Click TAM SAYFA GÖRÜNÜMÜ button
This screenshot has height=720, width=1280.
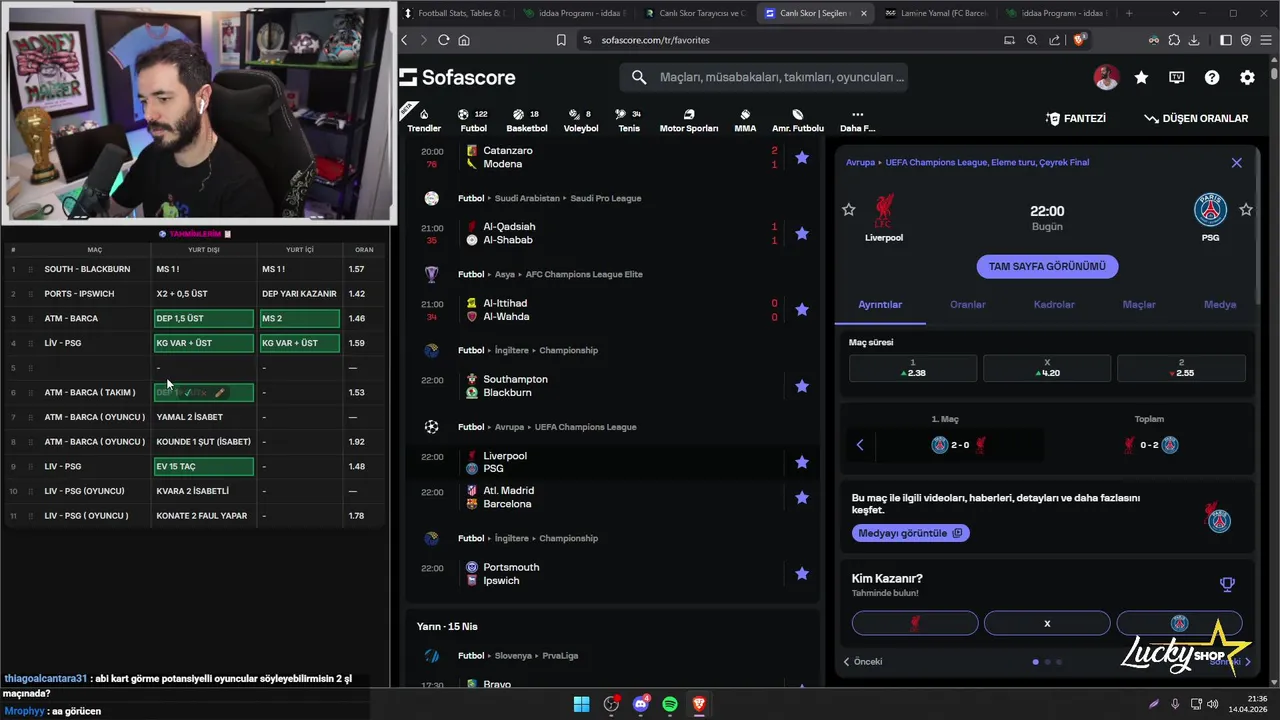(x=1047, y=266)
